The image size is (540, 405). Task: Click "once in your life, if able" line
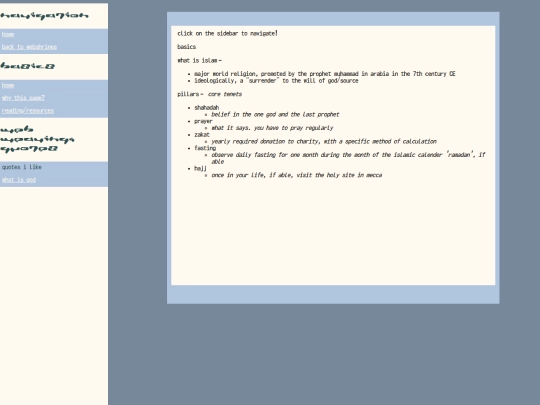tap(297, 175)
